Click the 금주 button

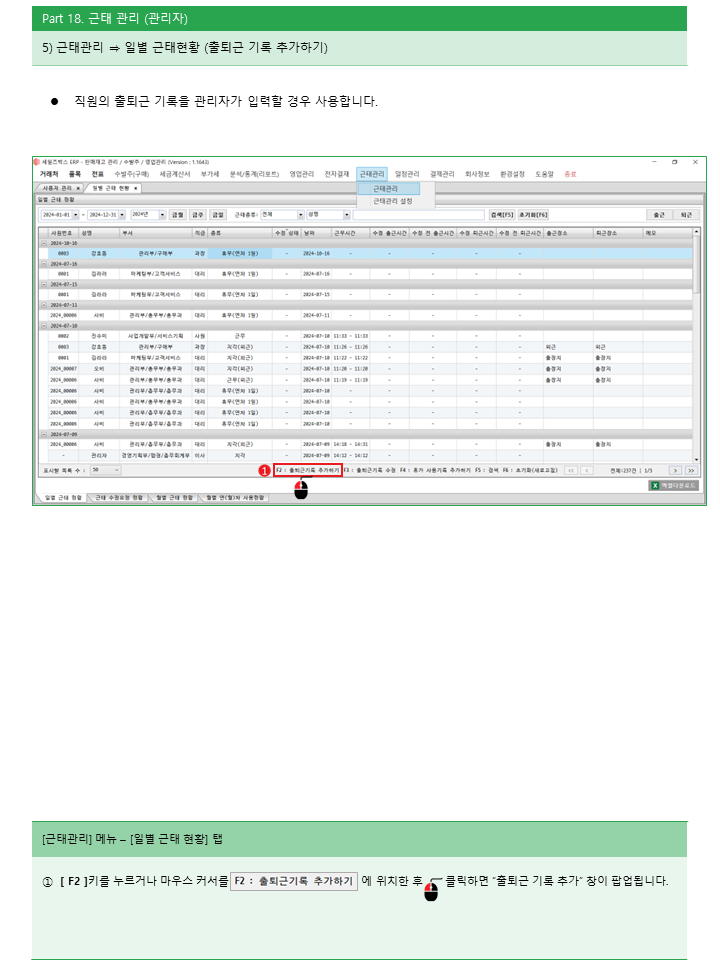(197, 215)
